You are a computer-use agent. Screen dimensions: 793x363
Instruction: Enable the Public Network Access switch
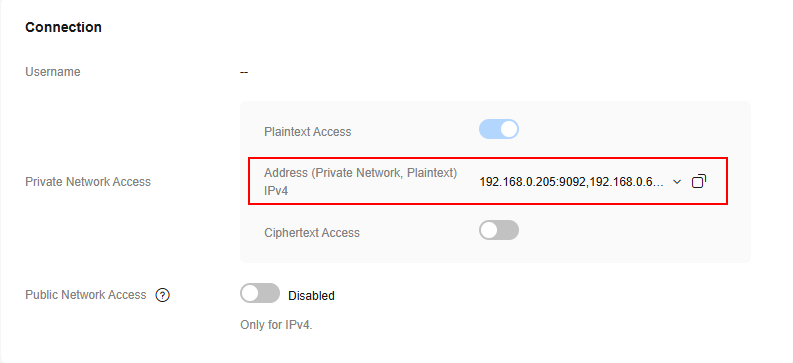[x=260, y=293]
